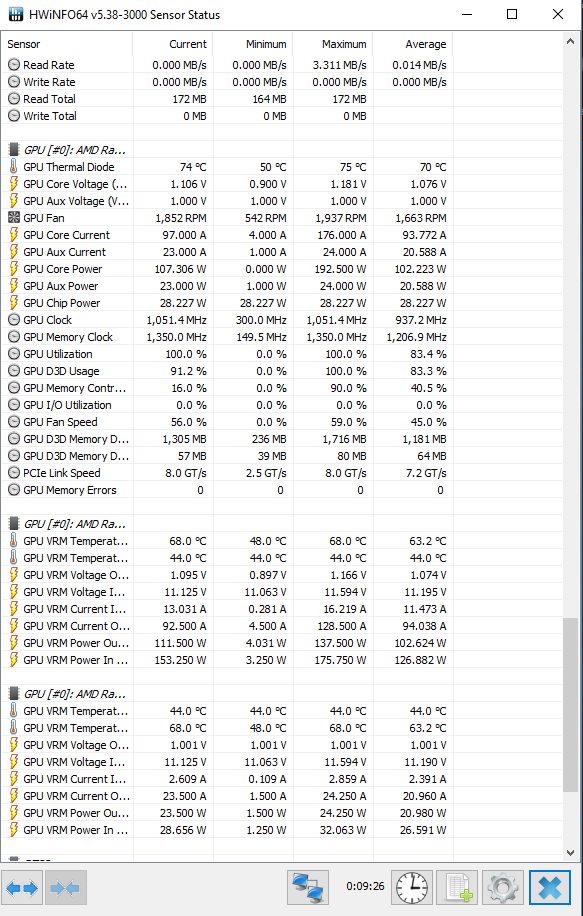Image resolution: width=583 pixels, height=916 pixels.
Task: Click the 1,716 MB maximum value
Action: coord(344,439)
